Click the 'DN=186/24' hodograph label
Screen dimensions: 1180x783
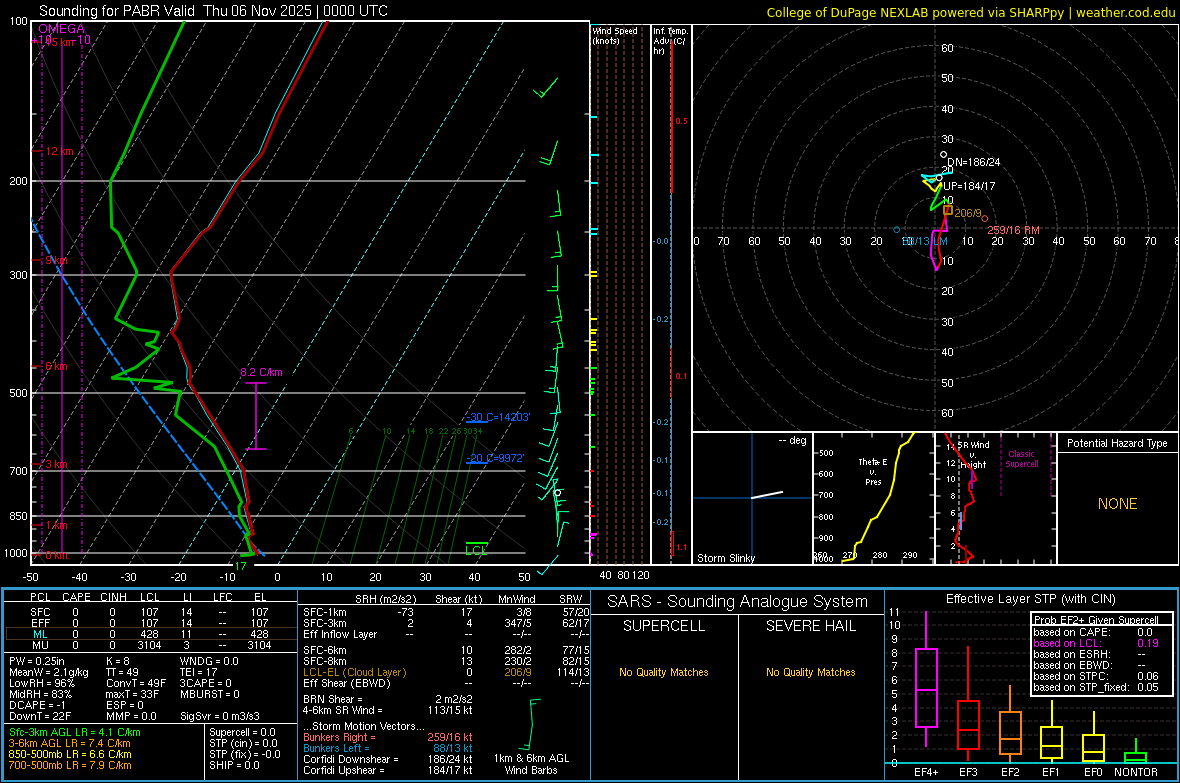click(x=973, y=162)
